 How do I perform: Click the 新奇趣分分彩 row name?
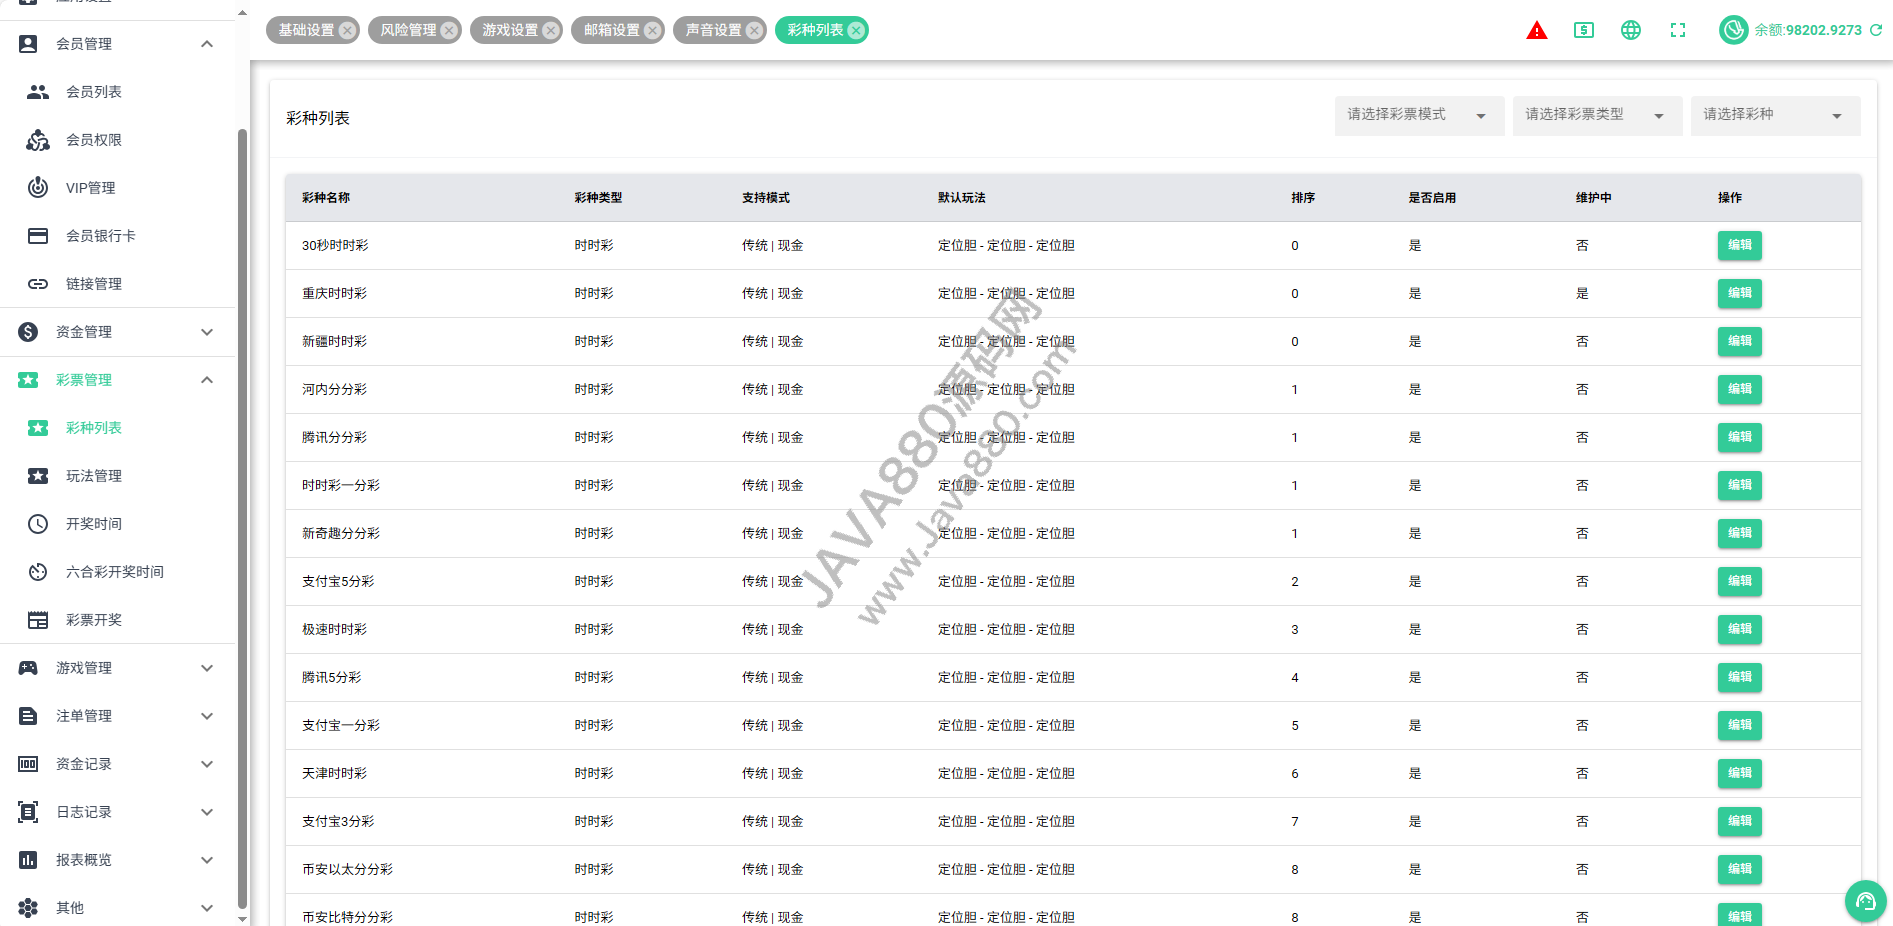pyautogui.click(x=341, y=534)
